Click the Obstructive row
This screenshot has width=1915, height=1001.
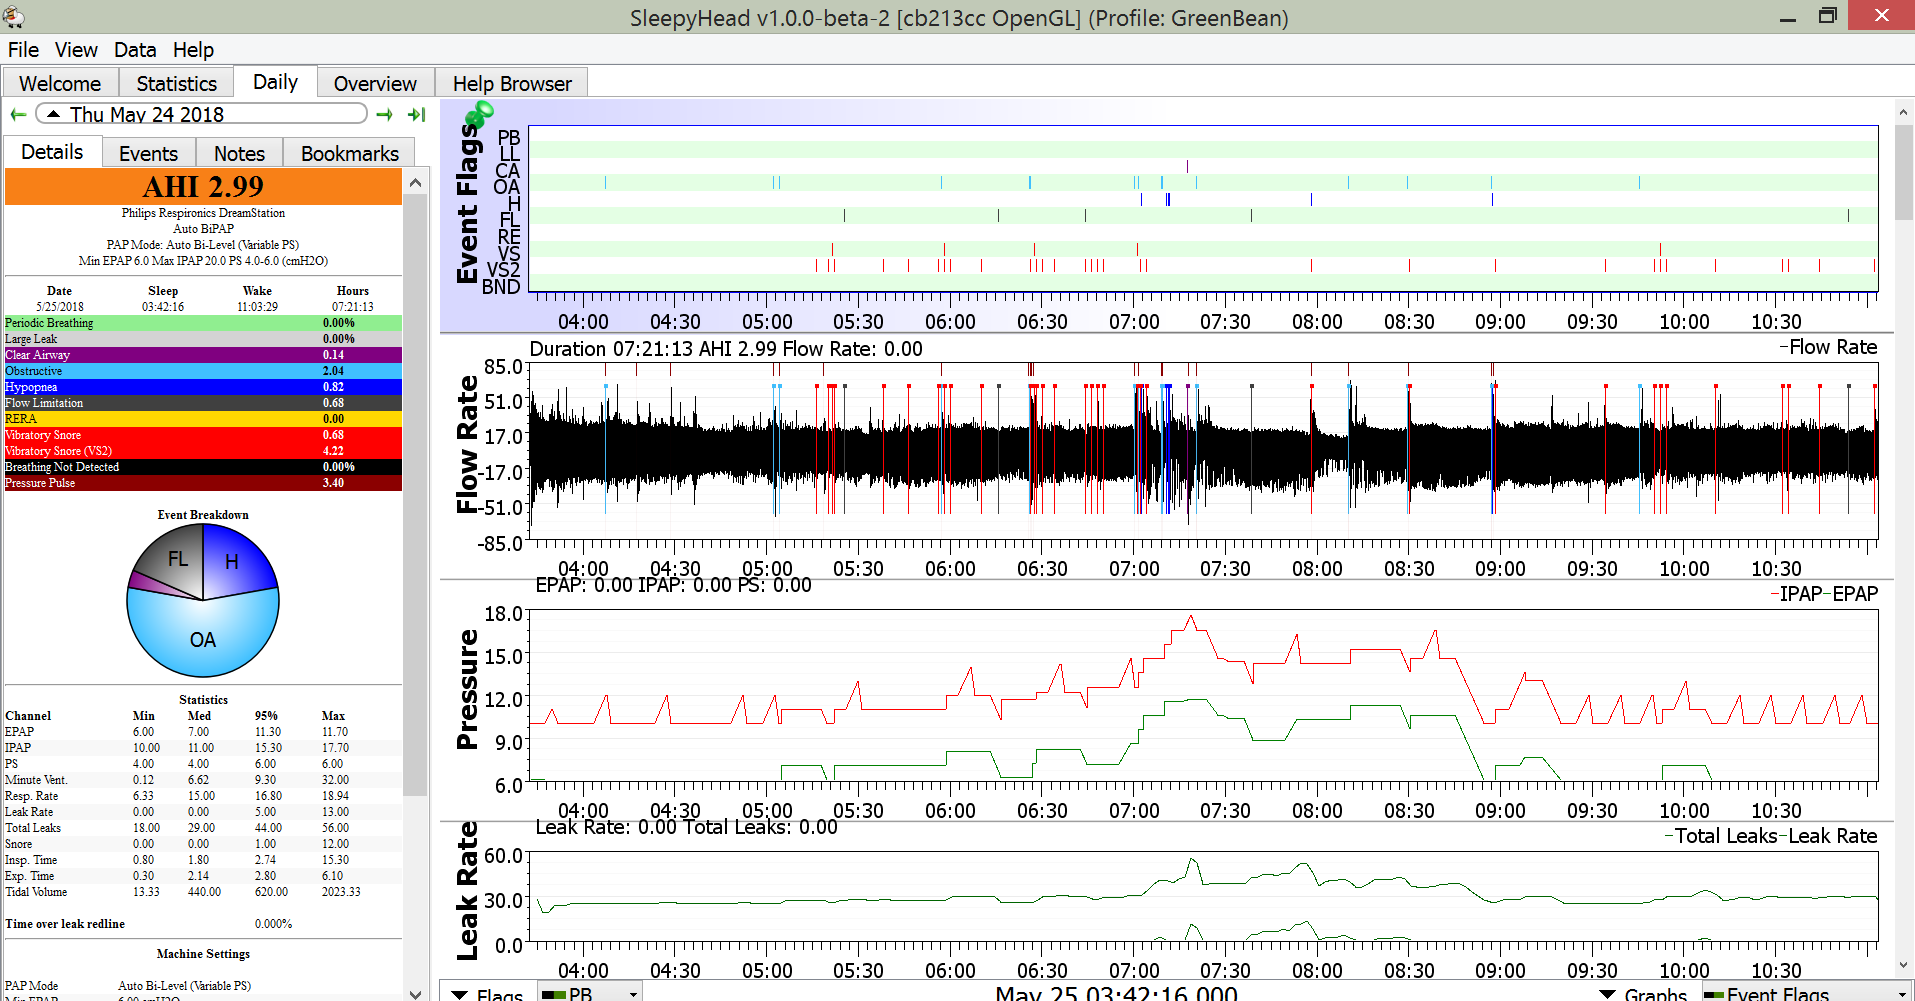click(203, 371)
